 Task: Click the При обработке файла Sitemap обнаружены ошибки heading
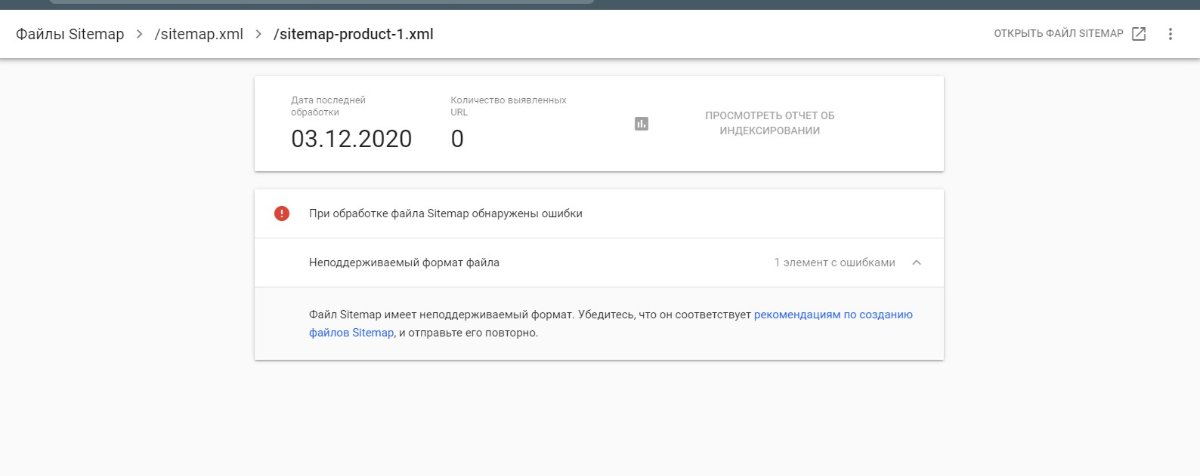tap(446, 213)
